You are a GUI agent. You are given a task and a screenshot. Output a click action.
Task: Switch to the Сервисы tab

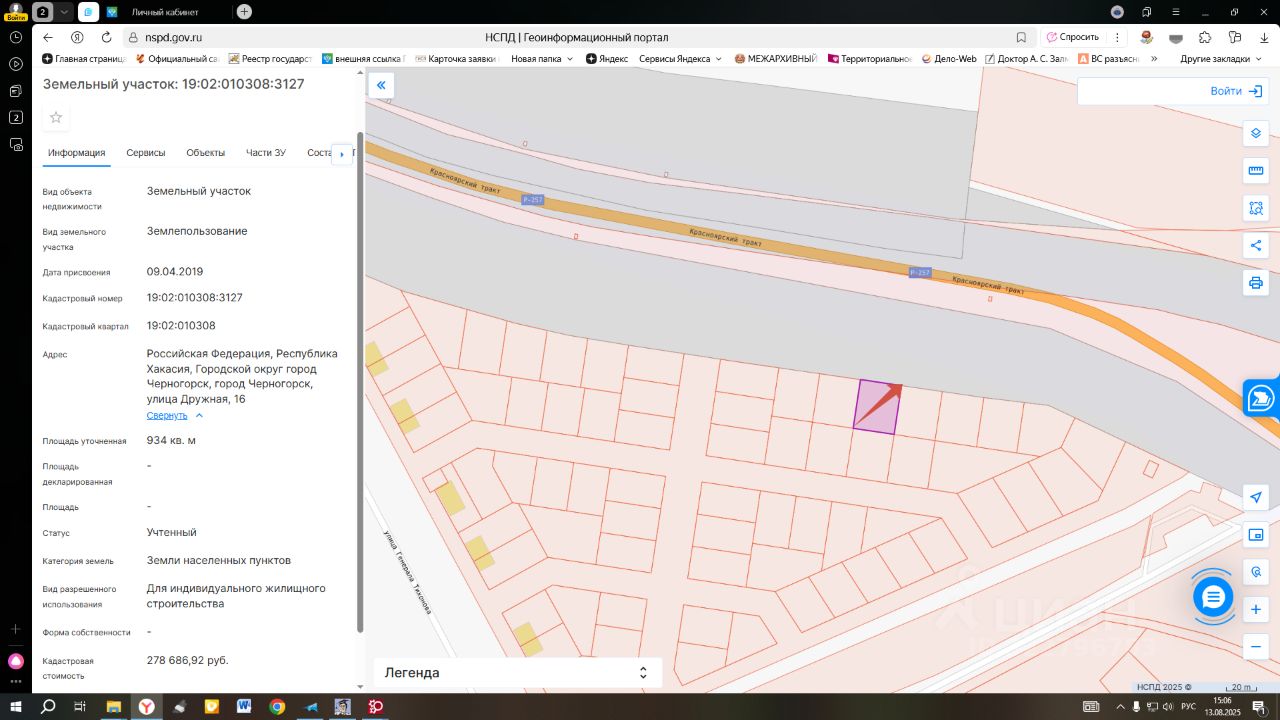click(146, 153)
